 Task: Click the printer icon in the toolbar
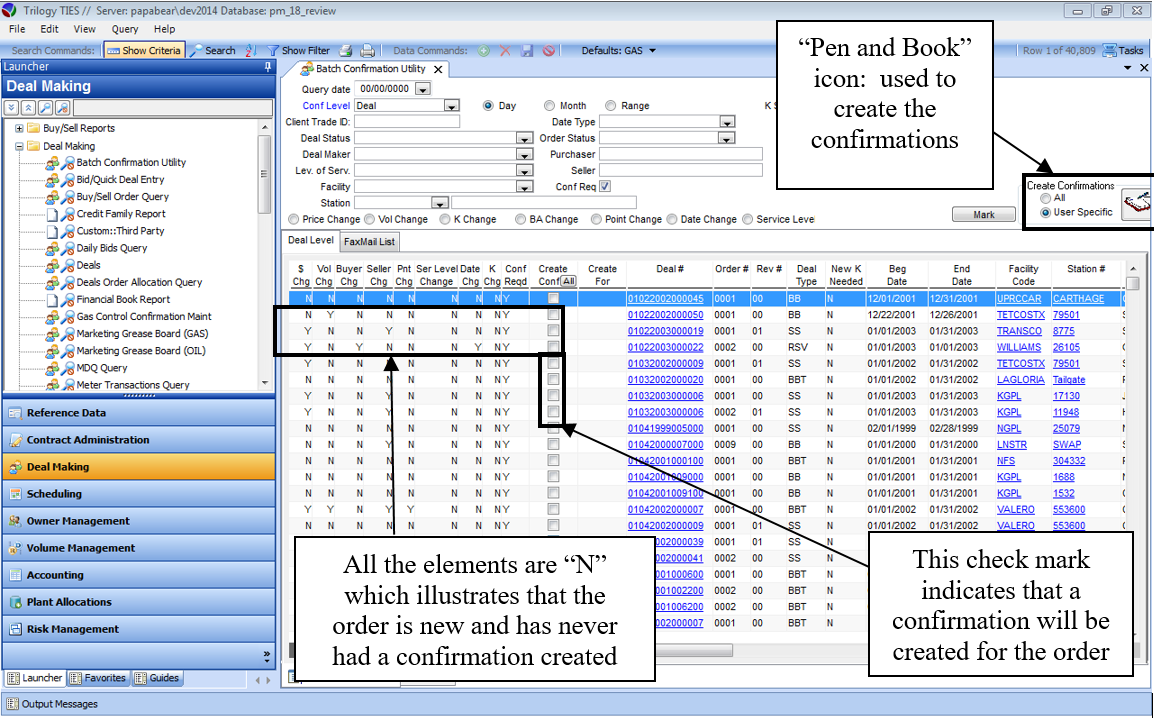(367, 50)
